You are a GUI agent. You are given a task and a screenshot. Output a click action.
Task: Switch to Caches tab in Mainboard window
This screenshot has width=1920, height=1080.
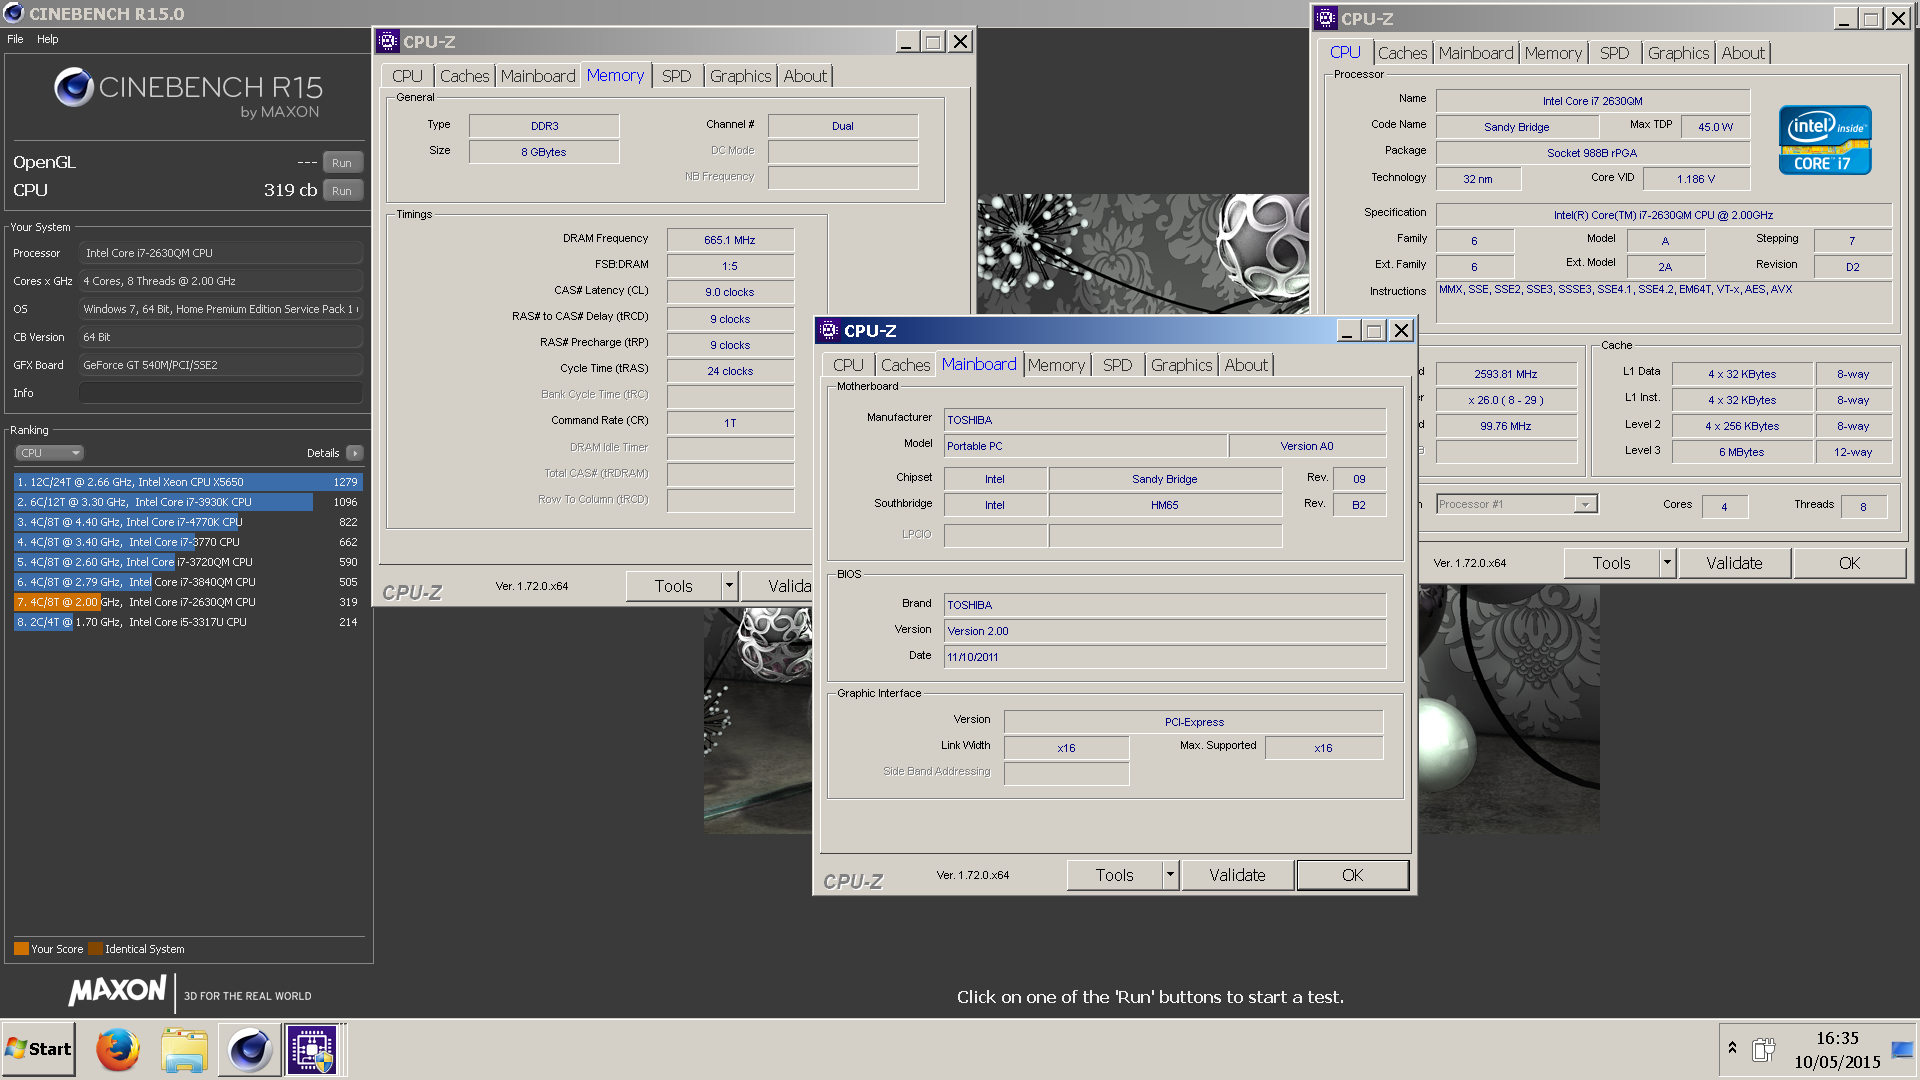point(905,365)
